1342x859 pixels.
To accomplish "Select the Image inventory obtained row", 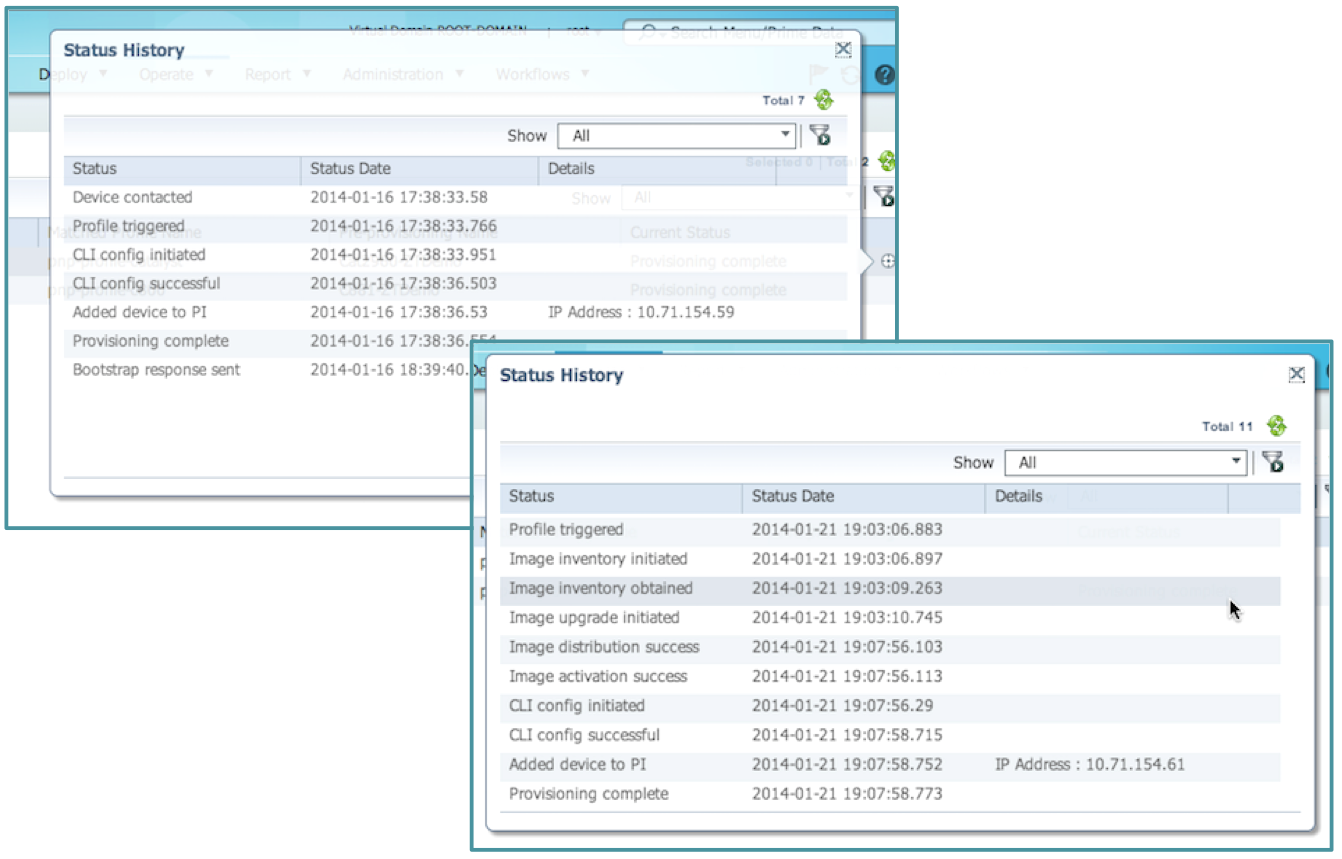I will (600, 589).
